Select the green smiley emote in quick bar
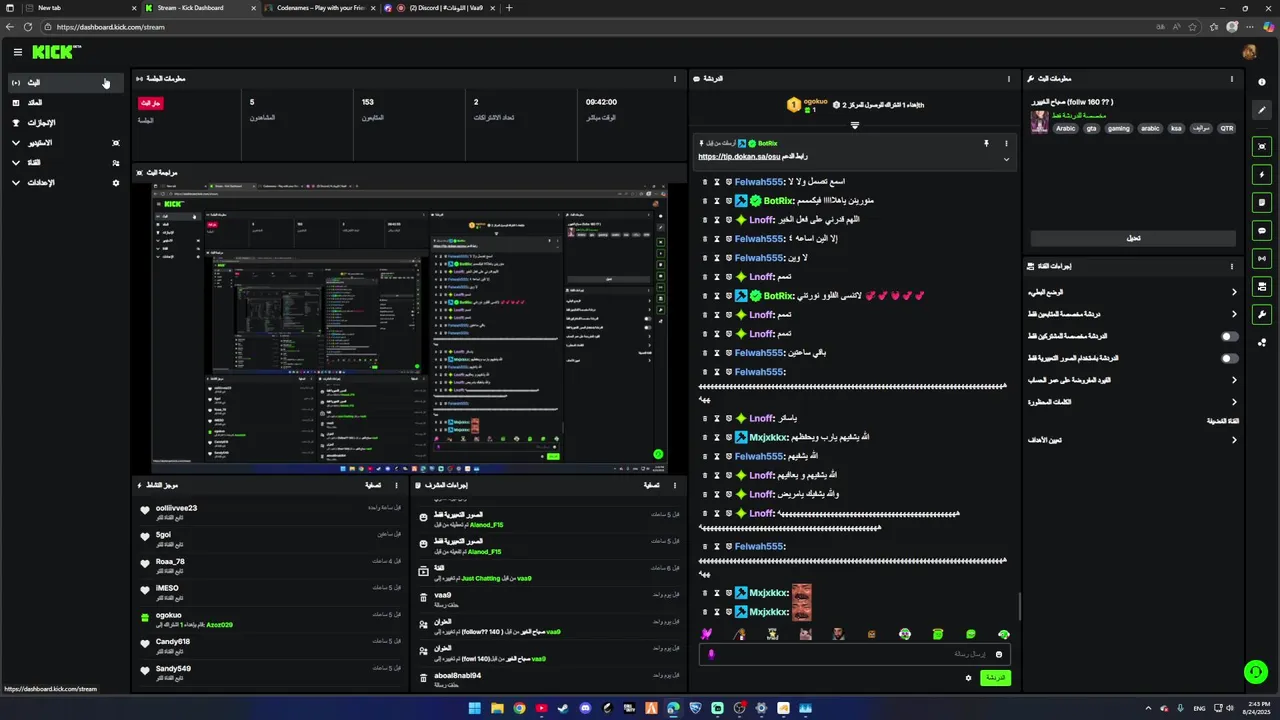This screenshot has height=720, width=1280. [971, 634]
